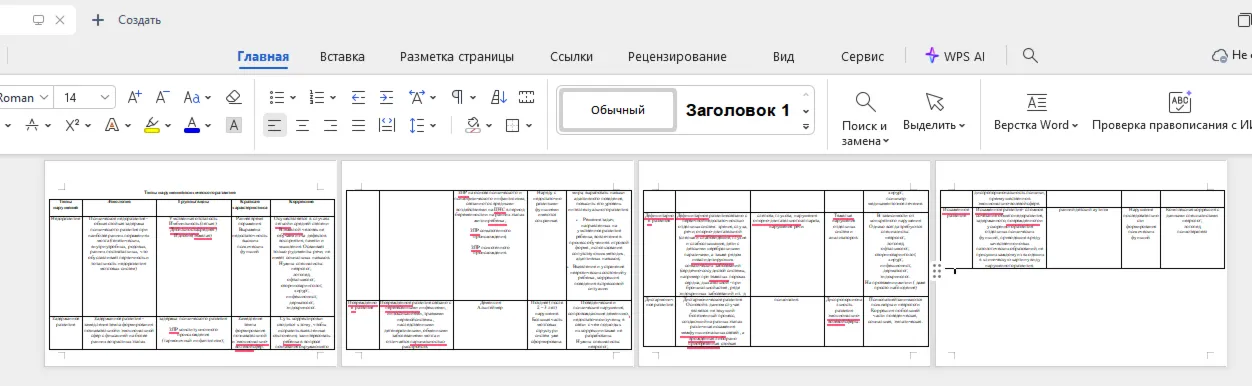This screenshot has width=1252, height=386.
Task: Open the Вид tab
Action: point(783,56)
